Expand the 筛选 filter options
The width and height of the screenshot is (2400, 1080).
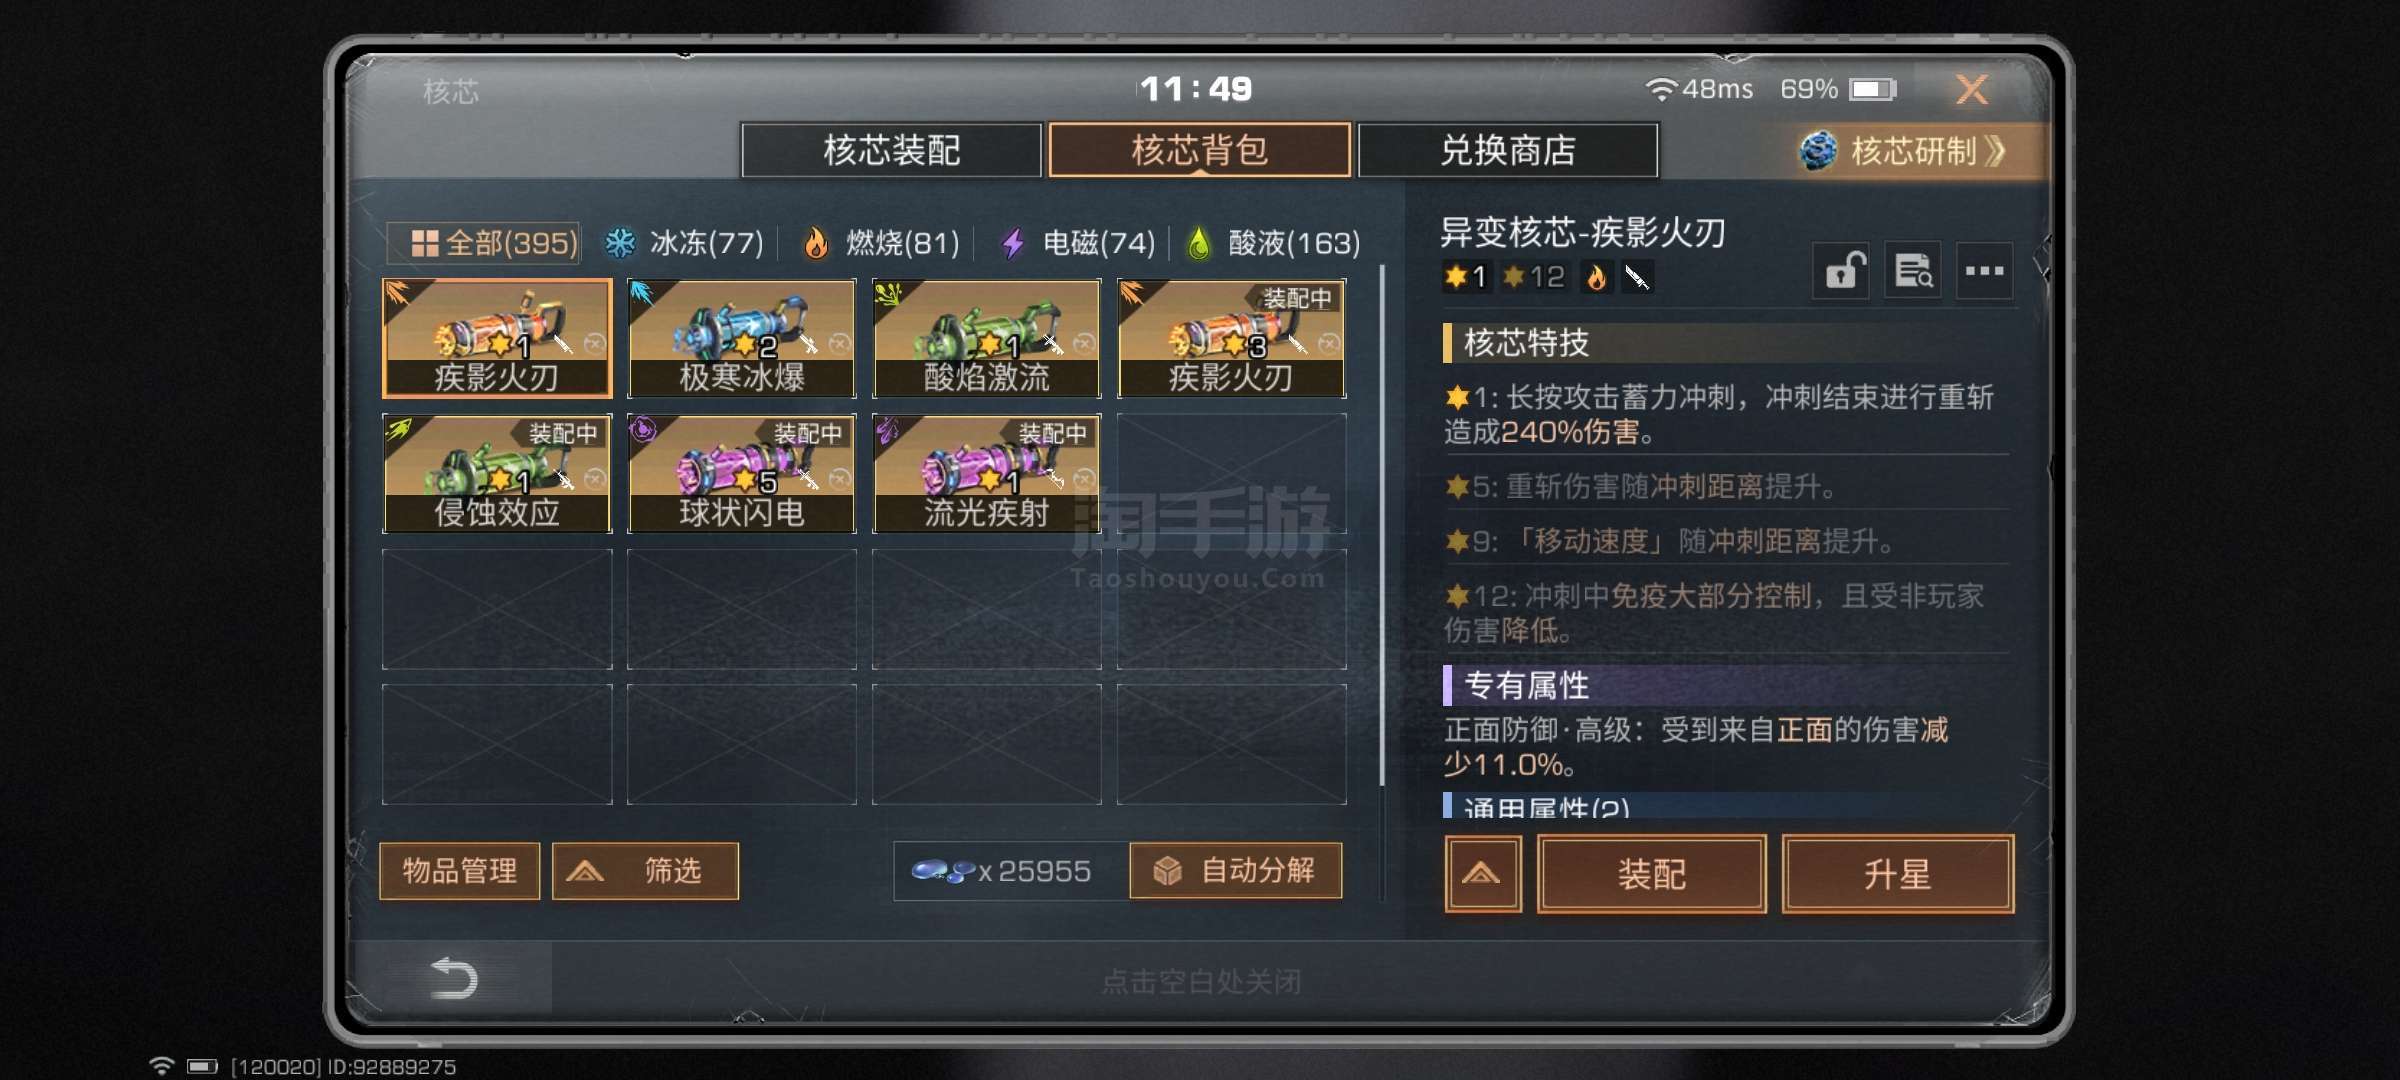pyautogui.click(x=645, y=871)
